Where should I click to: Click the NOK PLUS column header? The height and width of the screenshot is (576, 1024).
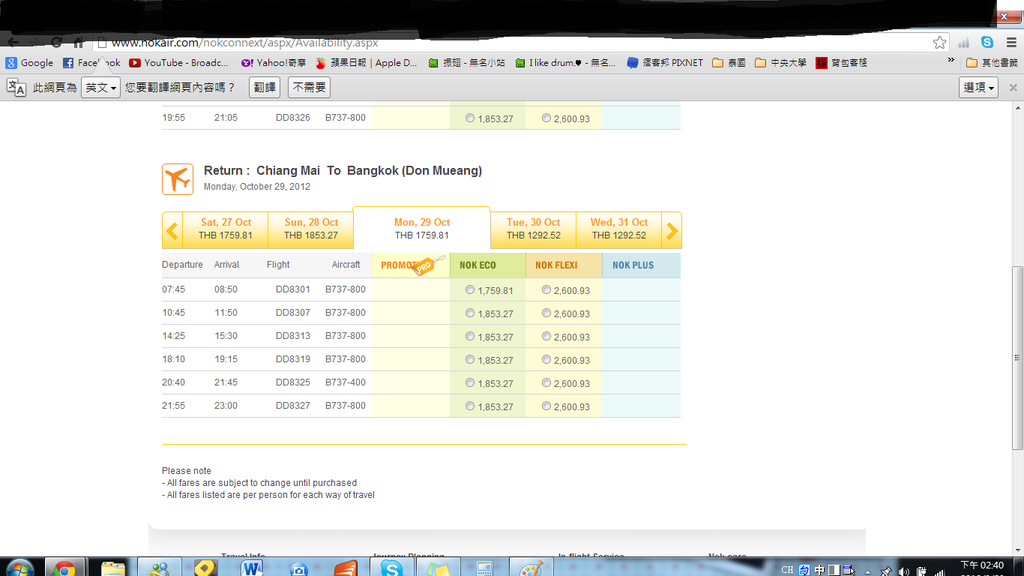point(641,265)
